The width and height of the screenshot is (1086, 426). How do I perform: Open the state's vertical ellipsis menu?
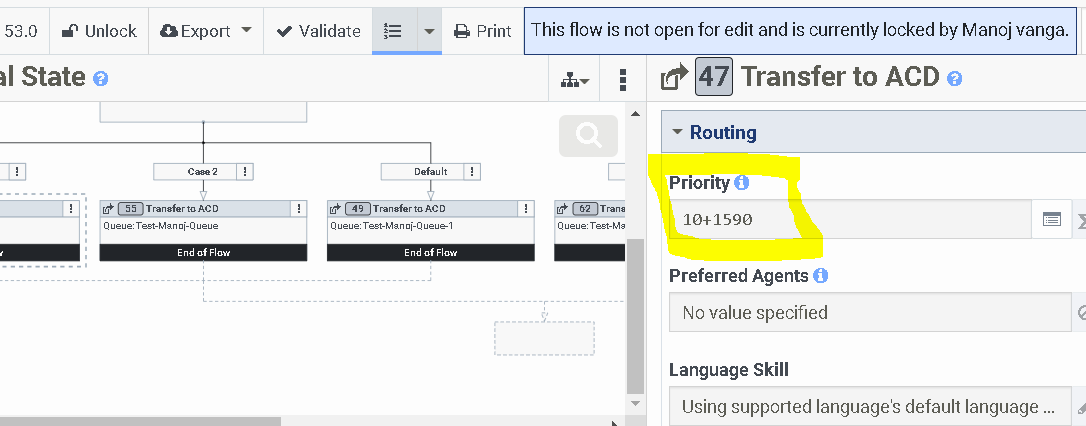tap(623, 79)
